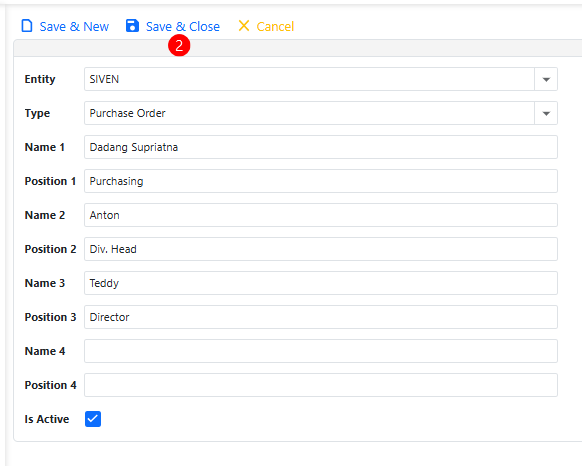Image resolution: width=582 pixels, height=466 pixels.
Task: Click the Position 4 label
Action: point(50,385)
